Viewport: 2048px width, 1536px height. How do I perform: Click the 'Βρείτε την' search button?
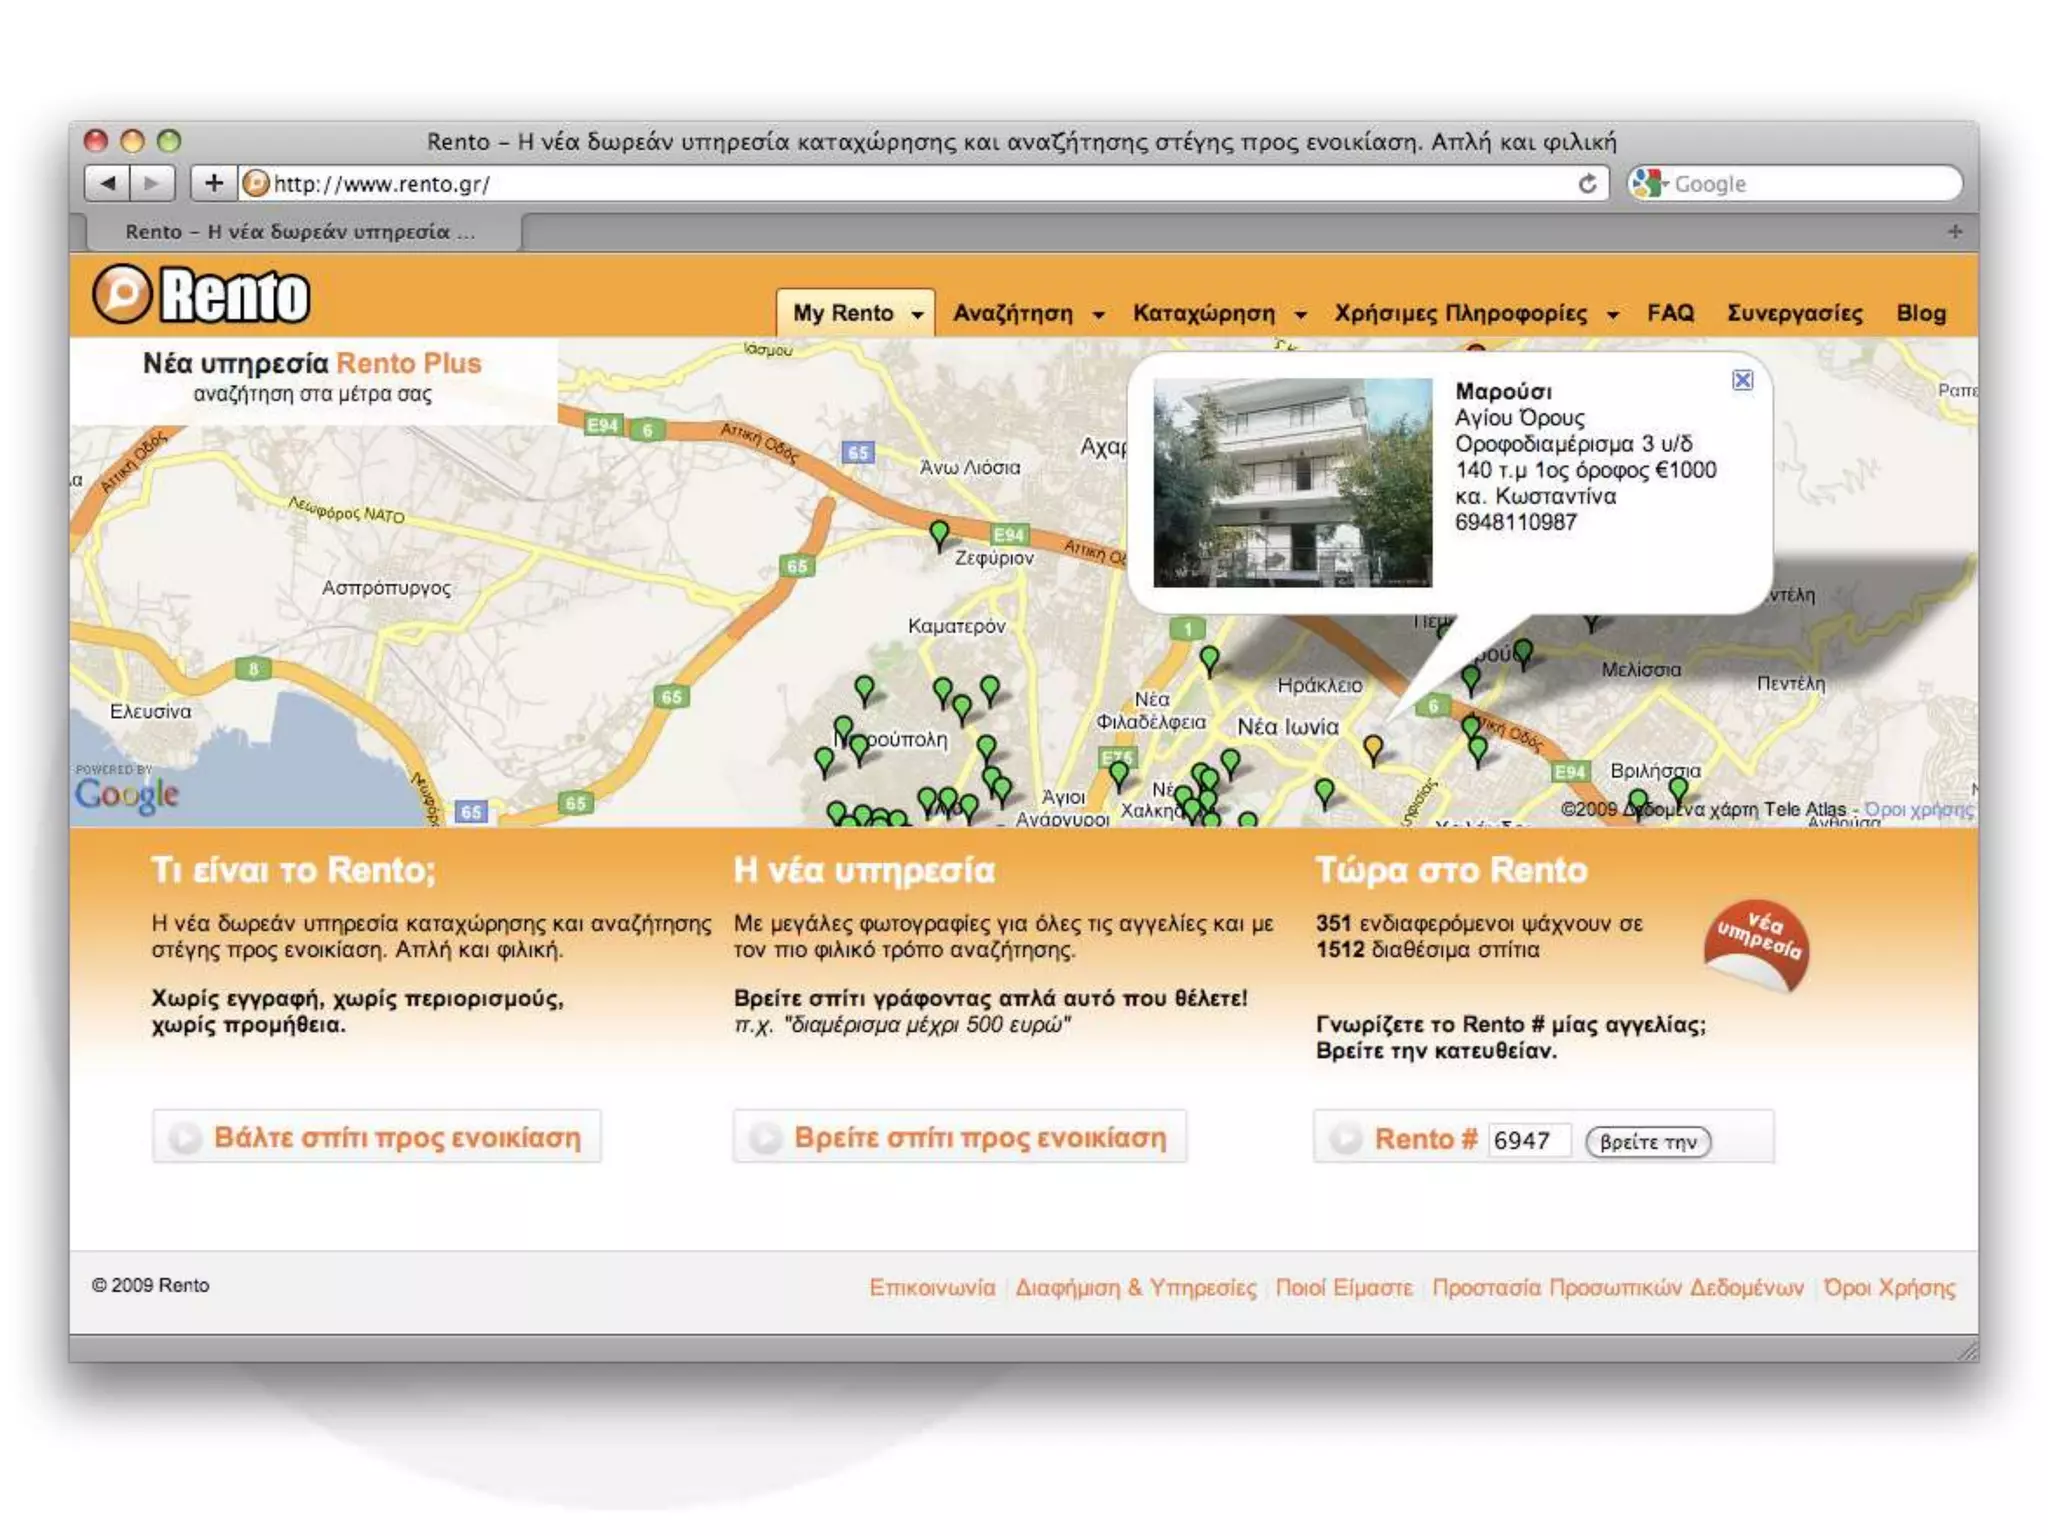1648,1142
